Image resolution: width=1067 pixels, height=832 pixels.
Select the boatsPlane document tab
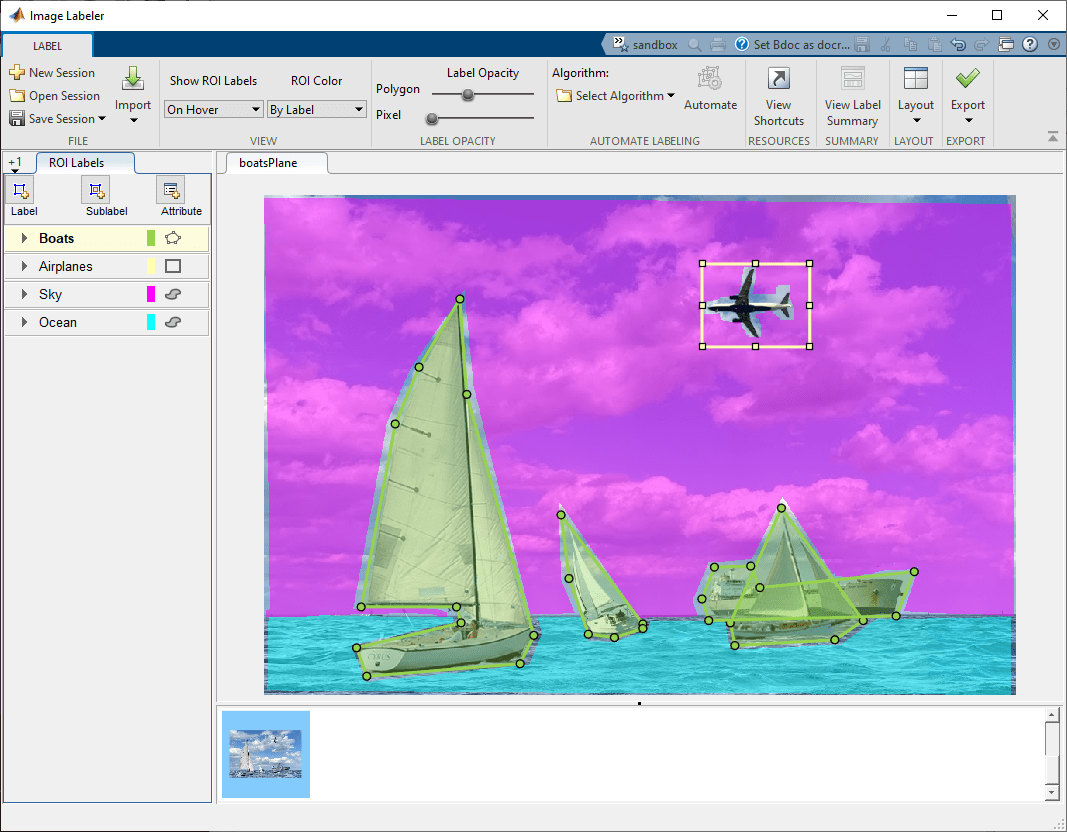click(268, 163)
